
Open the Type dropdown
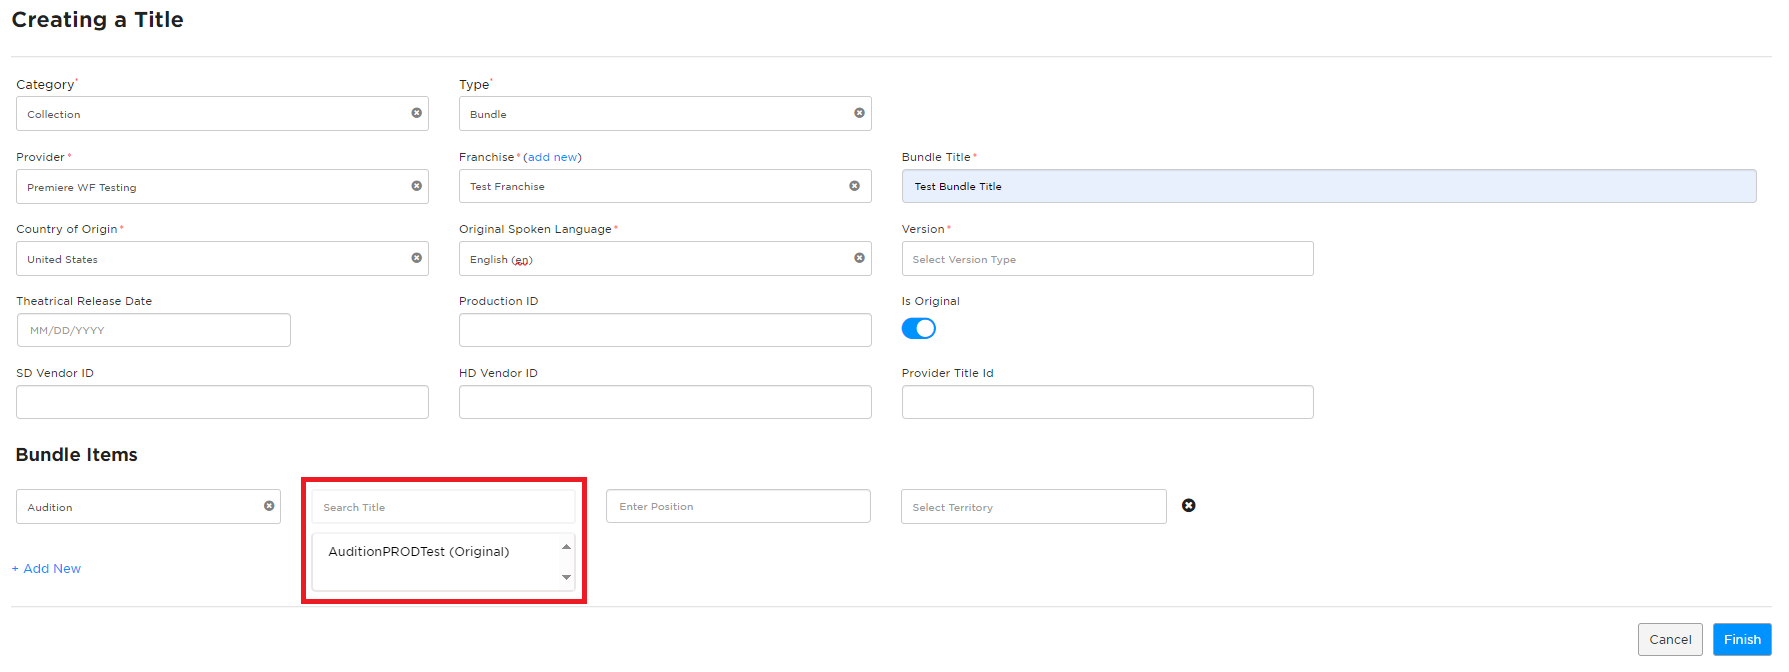[665, 114]
